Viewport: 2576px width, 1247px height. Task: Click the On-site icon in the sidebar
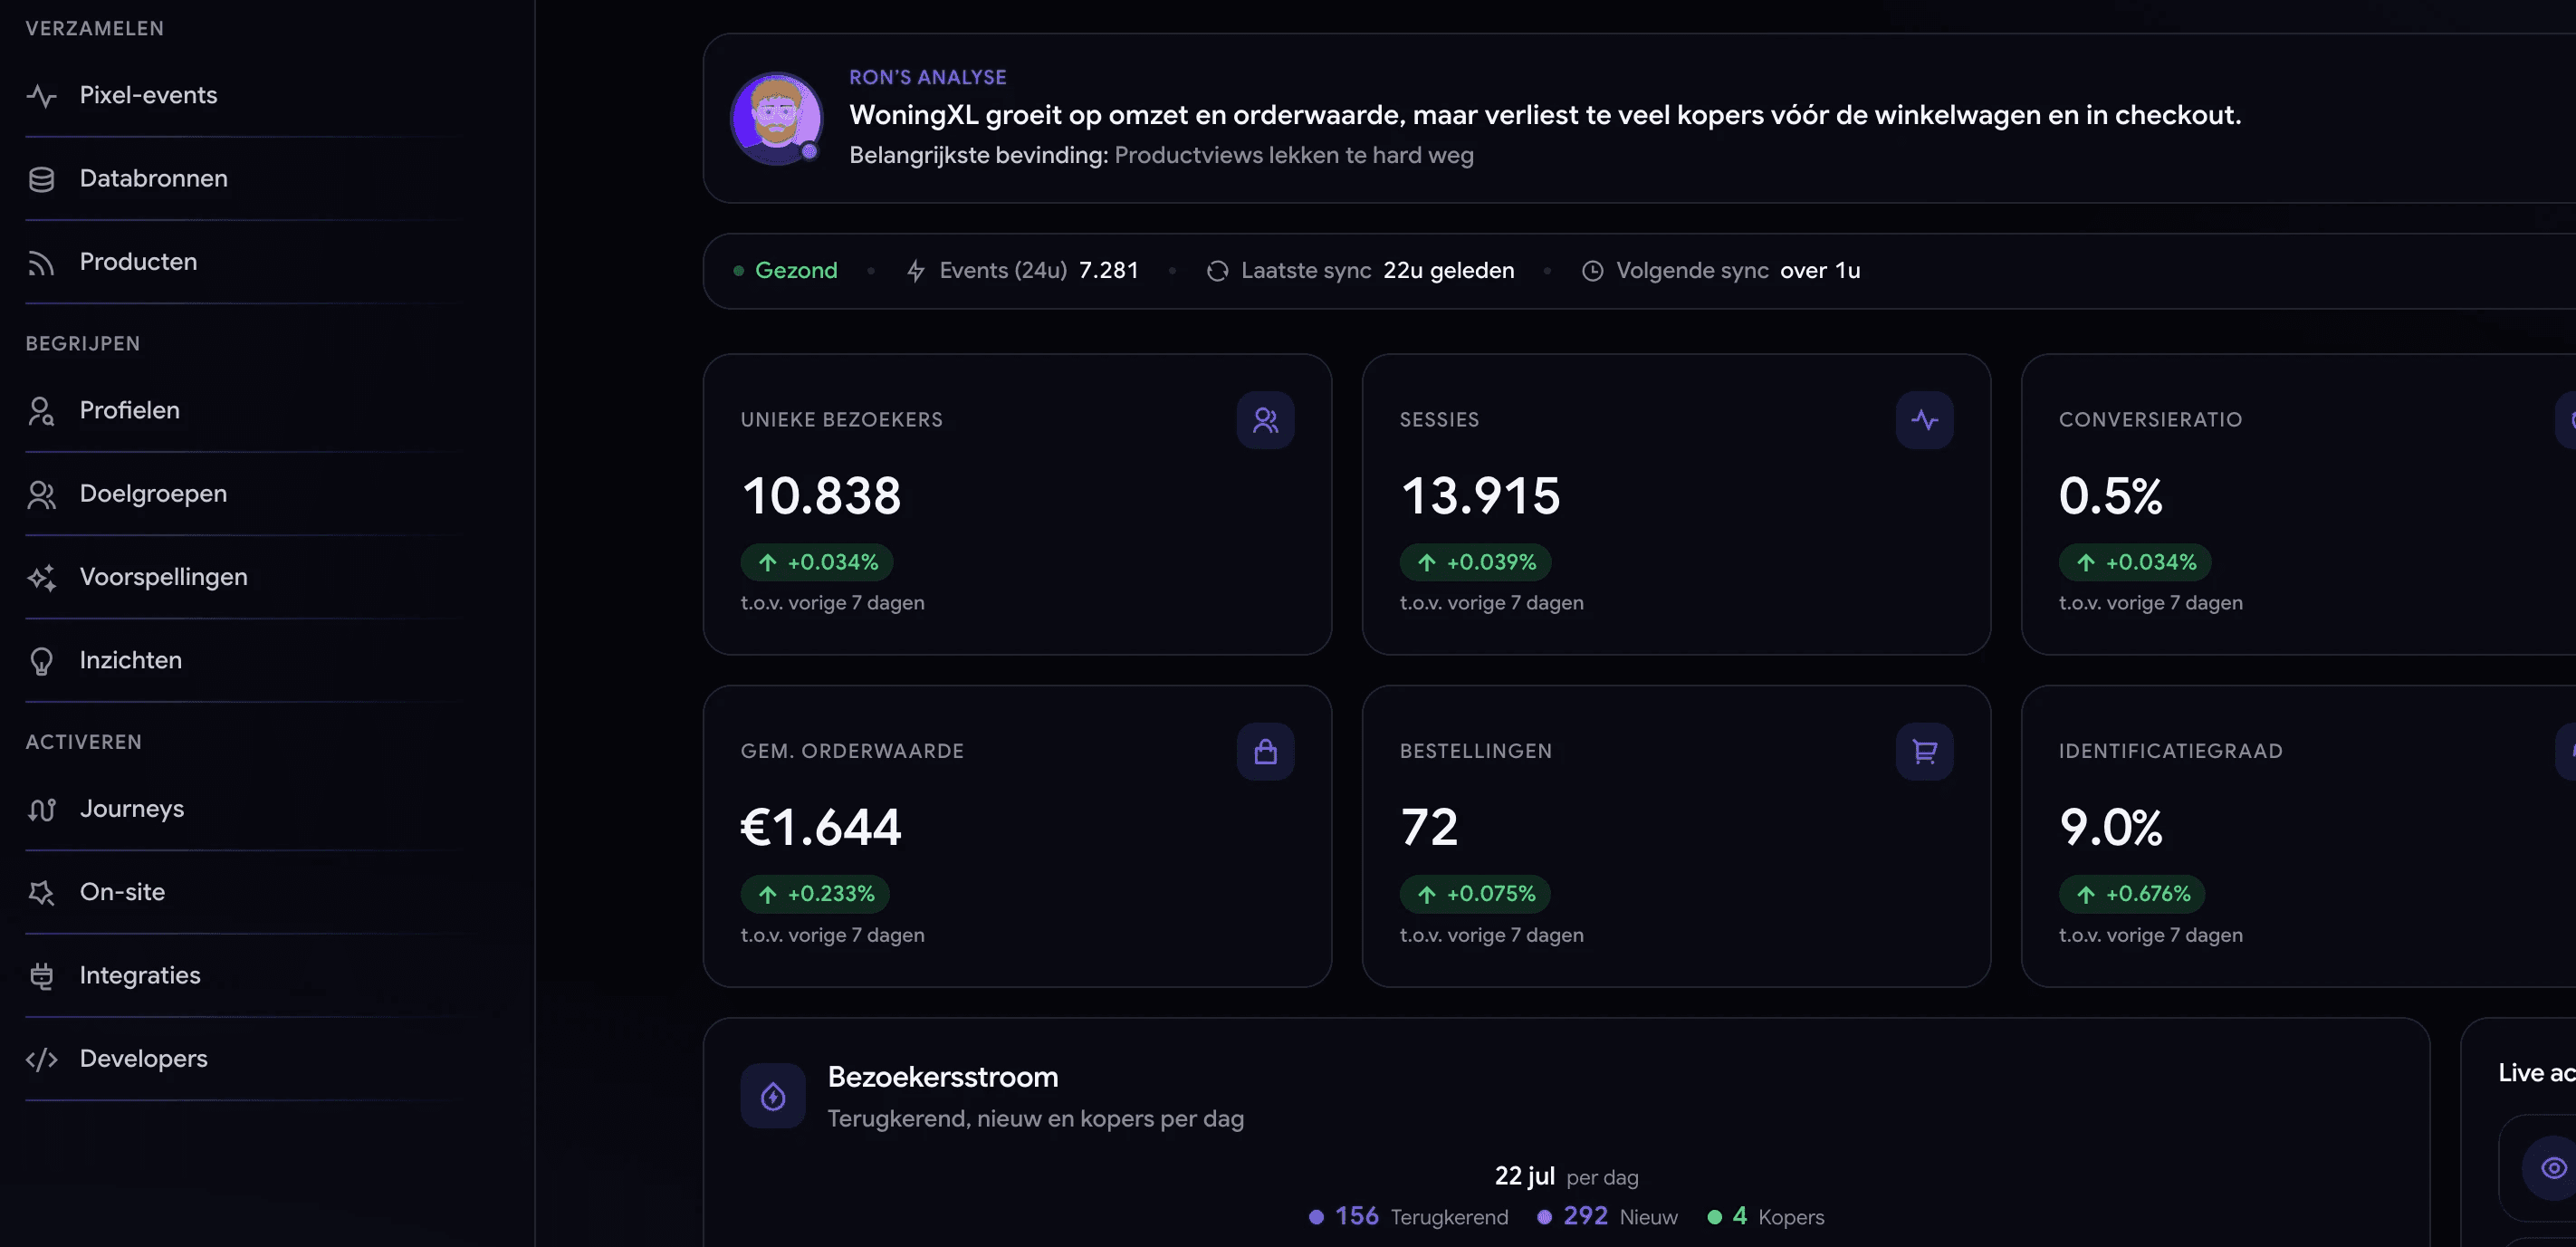pos(41,892)
